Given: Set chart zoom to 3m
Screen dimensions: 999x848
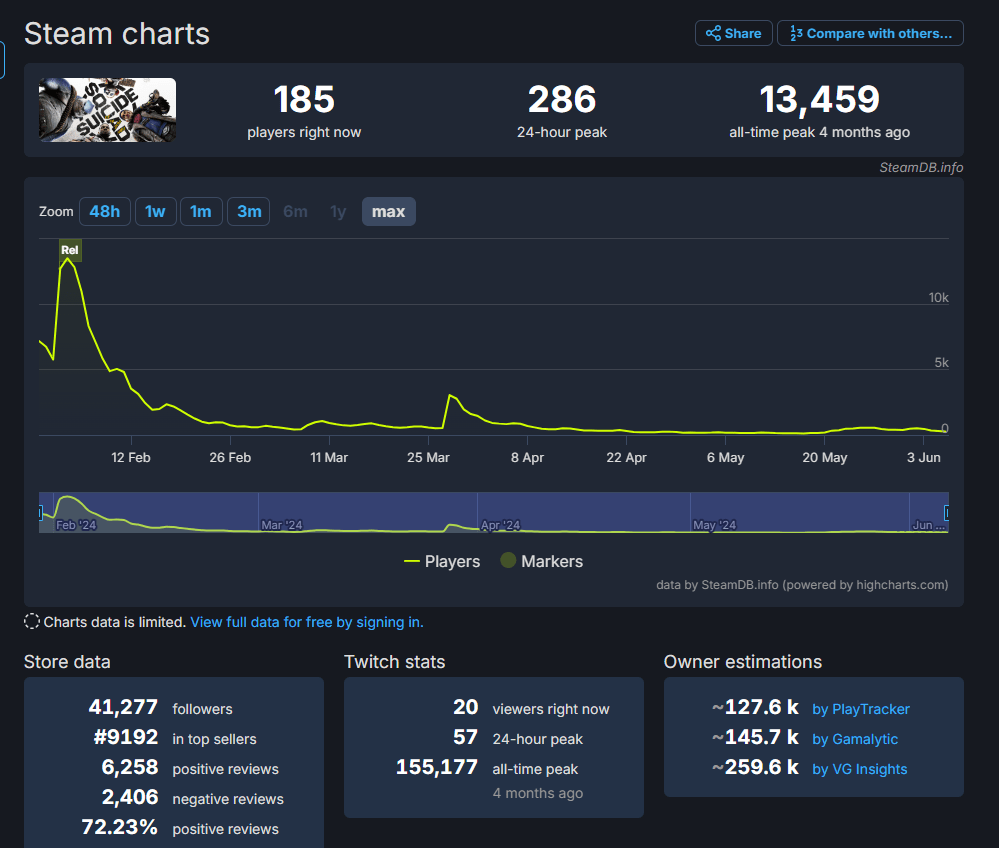Looking at the screenshot, I should point(249,212).
